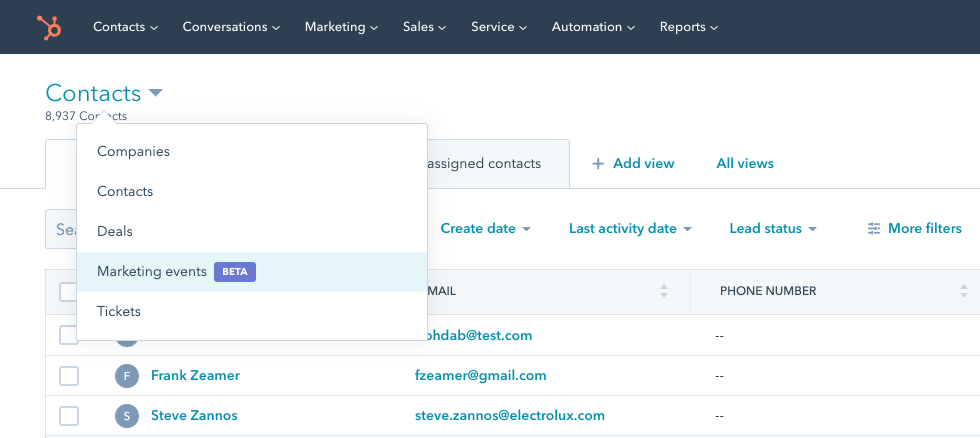Toggle the select-all header checkbox
This screenshot has width=980, height=438.
coord(68,292)
